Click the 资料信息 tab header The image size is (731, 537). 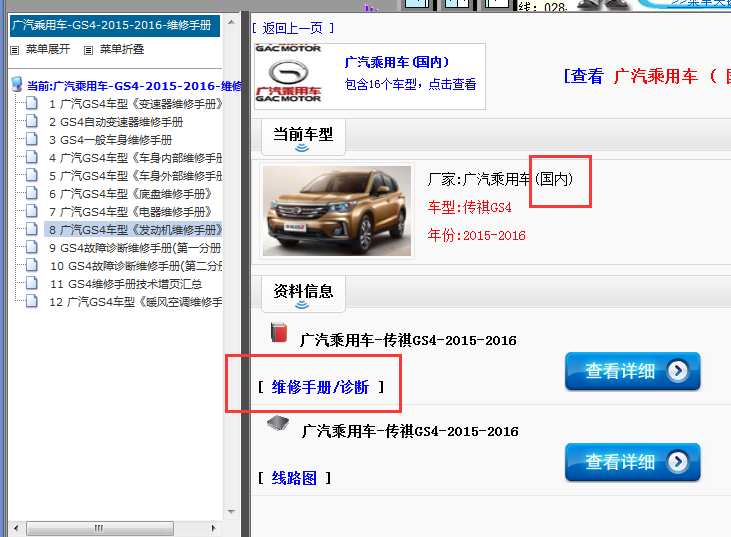coord(303,294)
